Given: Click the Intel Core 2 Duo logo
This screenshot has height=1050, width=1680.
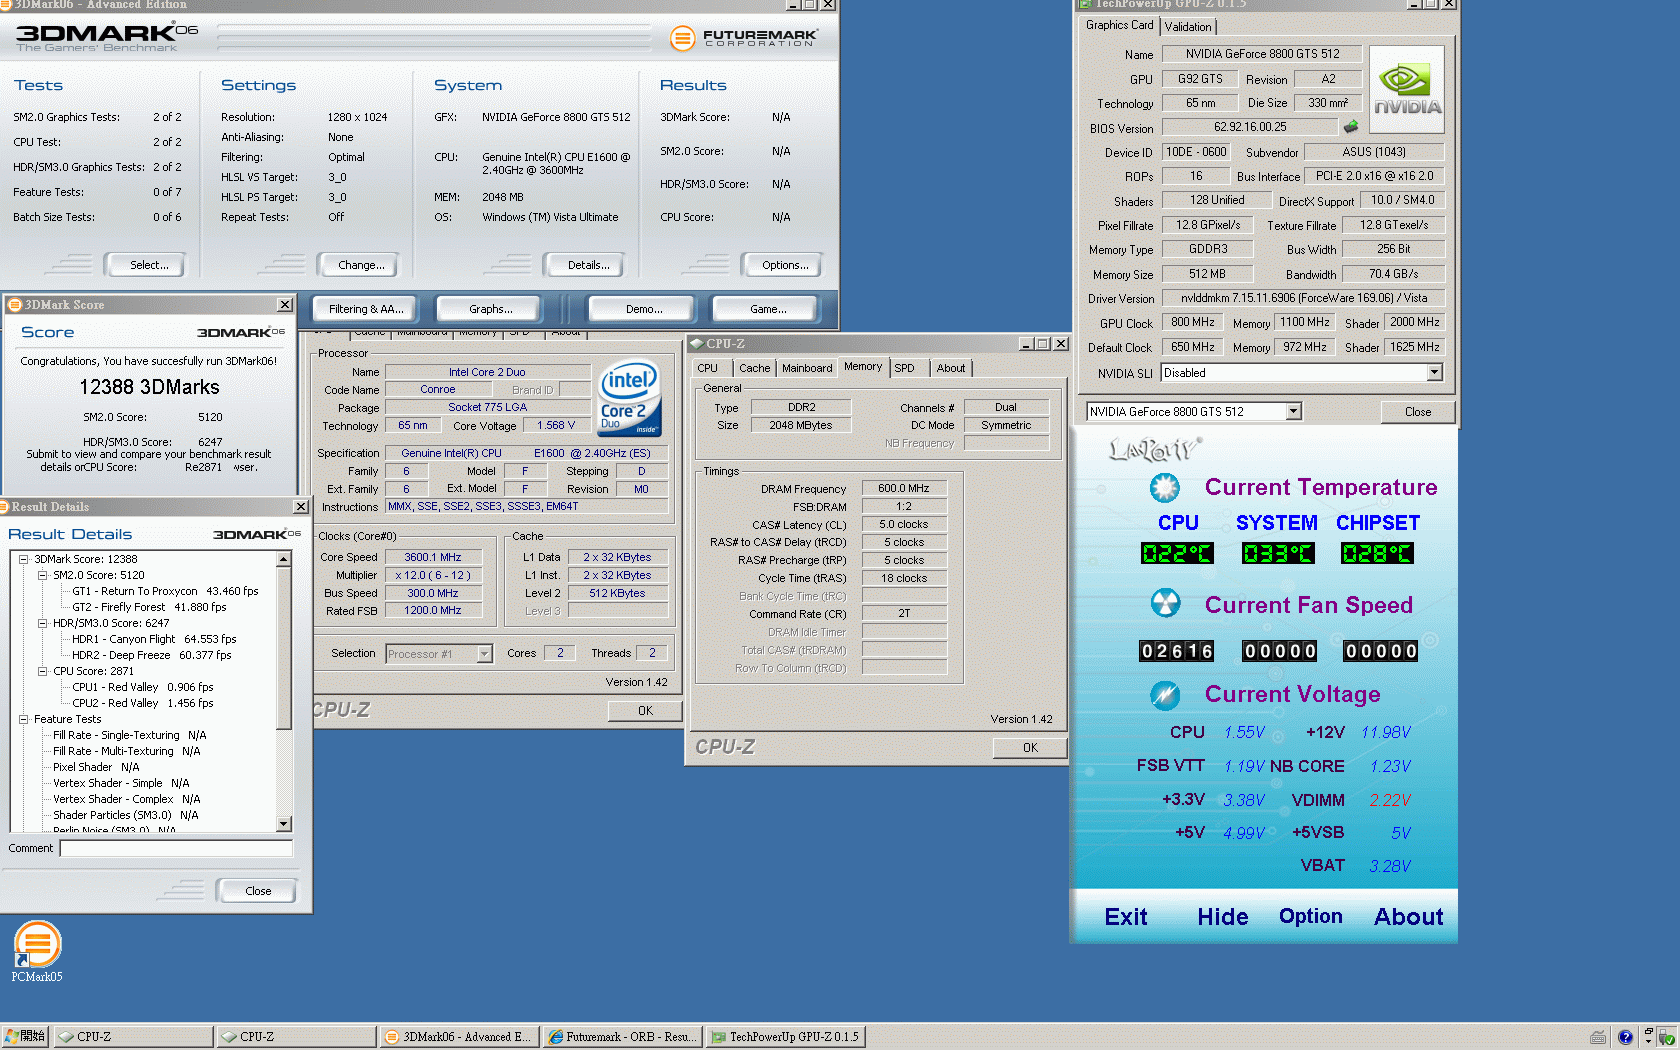Looking at the screenshot, I should (x=629, y=397).
